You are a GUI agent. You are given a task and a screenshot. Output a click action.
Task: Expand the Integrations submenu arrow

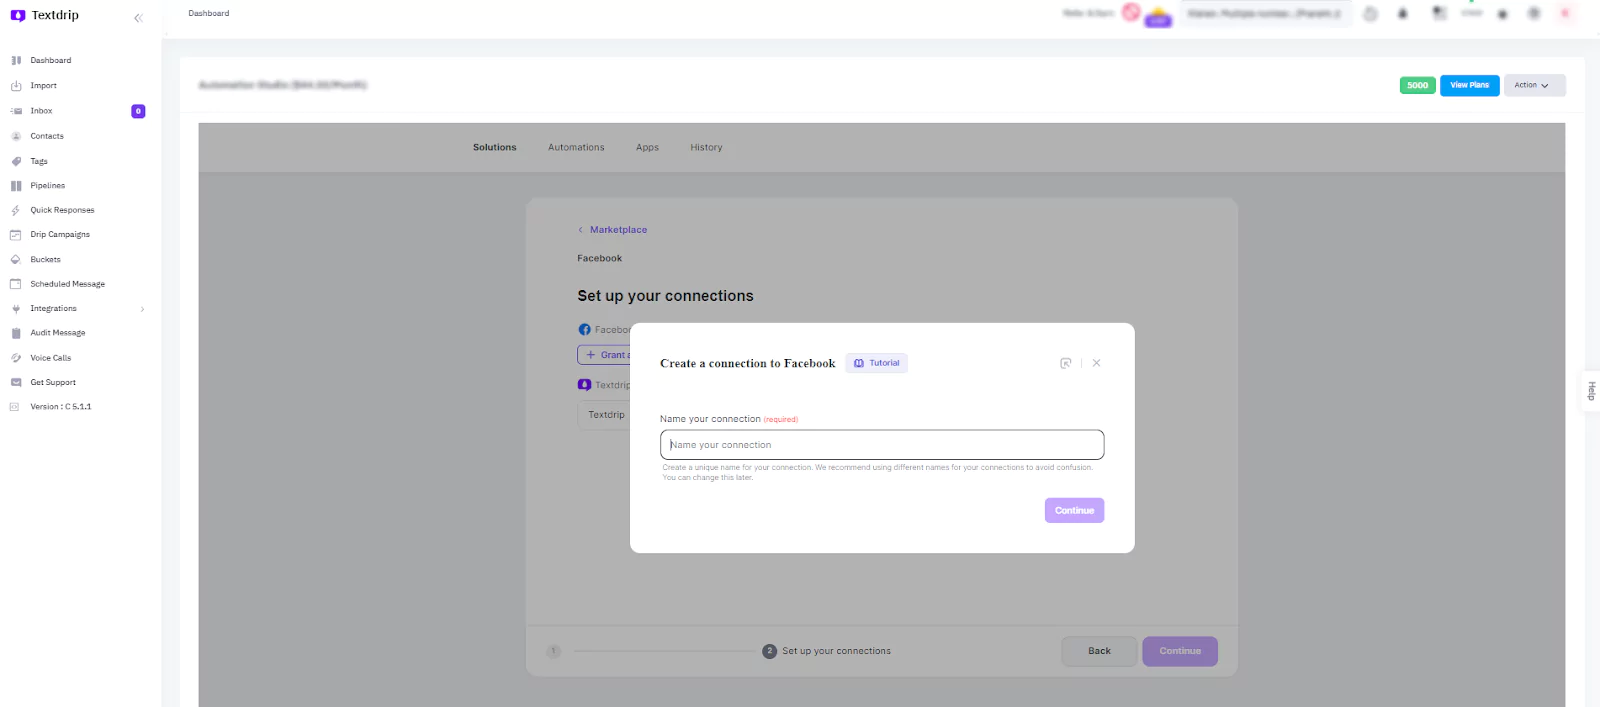(142, 309)
